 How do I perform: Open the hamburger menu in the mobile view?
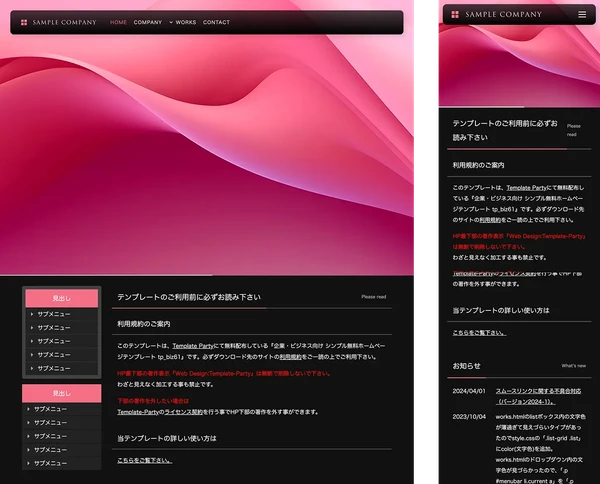[x=582, y=15]
